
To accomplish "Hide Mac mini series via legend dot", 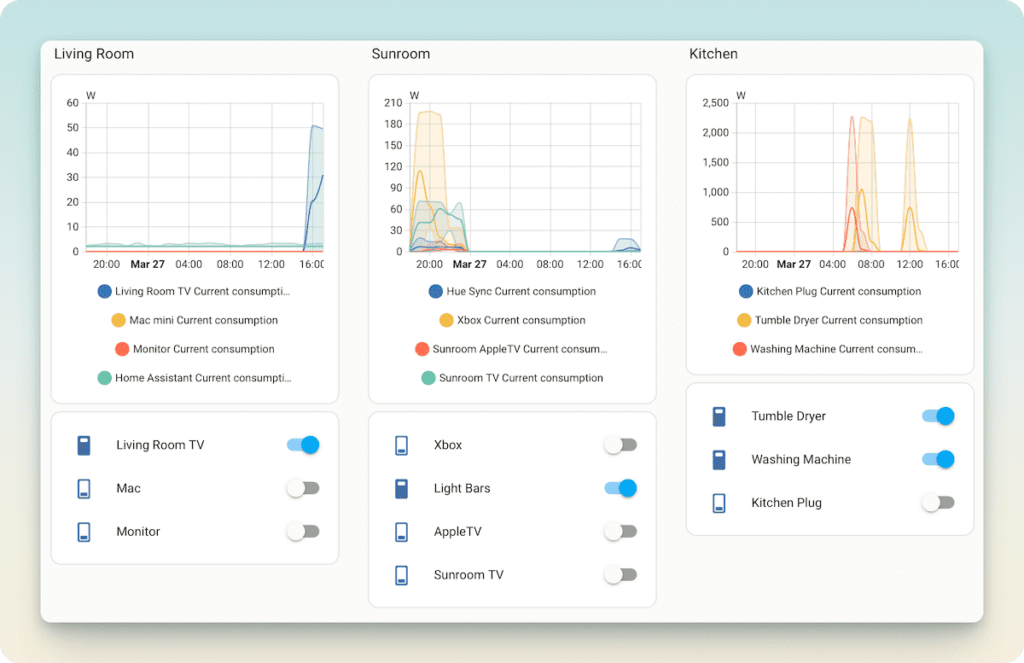I will [x=118, y=321].
